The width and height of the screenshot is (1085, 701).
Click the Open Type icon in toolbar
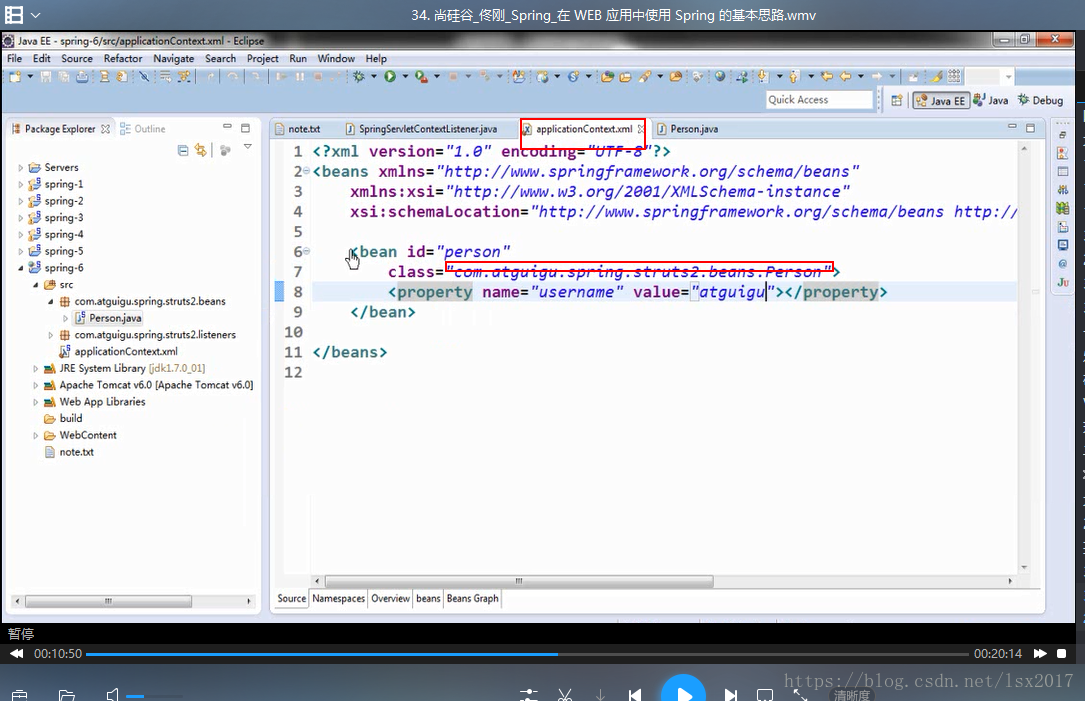click(607, 77)
